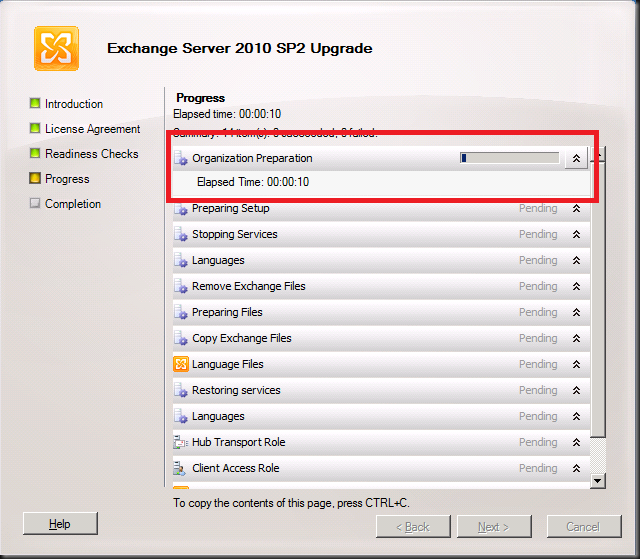Click the copy contents CTRL+C hint text
The width and height of the screenshot is (640, 559).
point(291,503)
